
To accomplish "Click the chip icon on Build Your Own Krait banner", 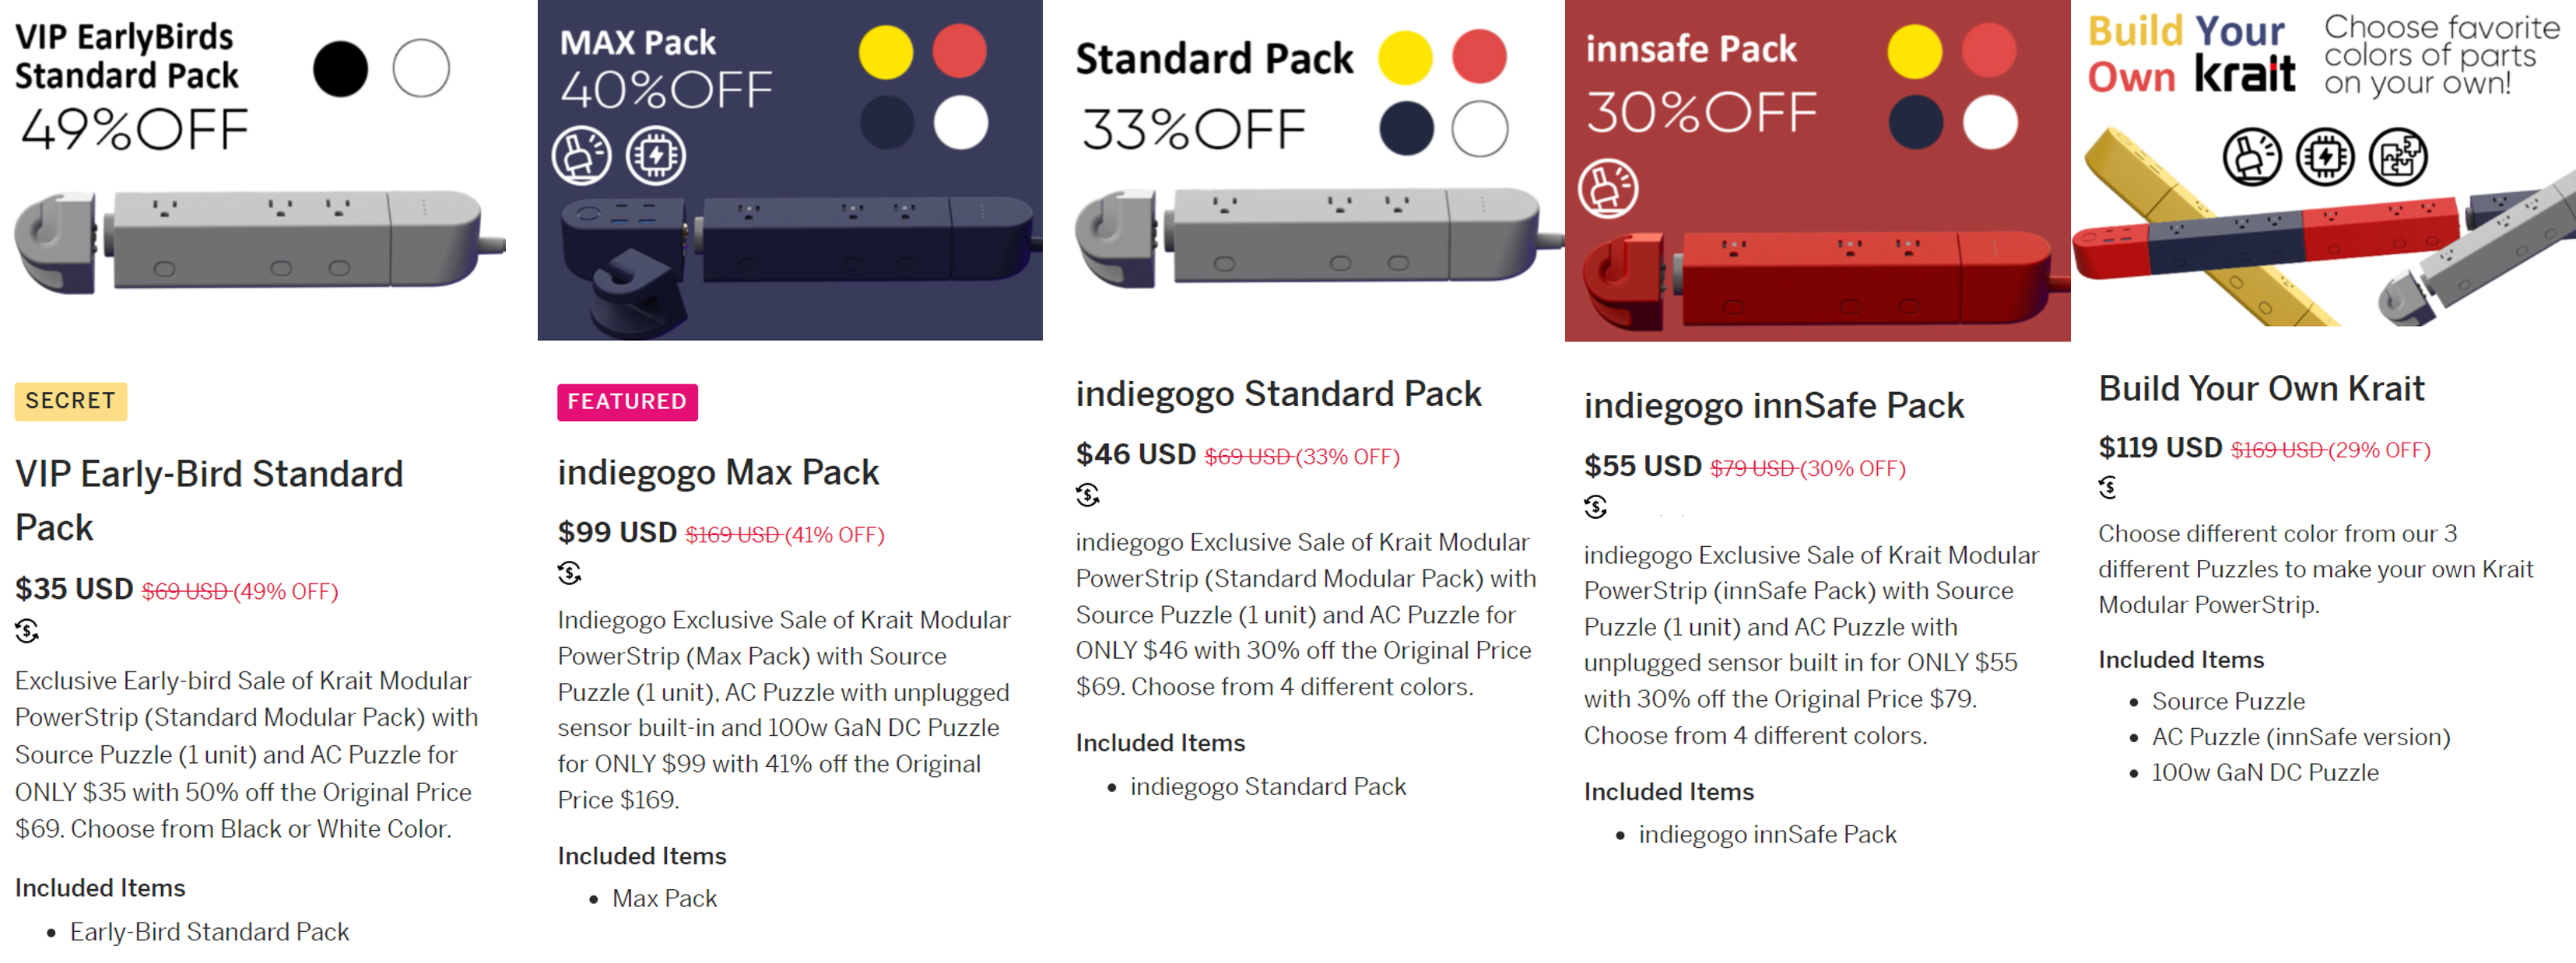I will coord(2325,157).
